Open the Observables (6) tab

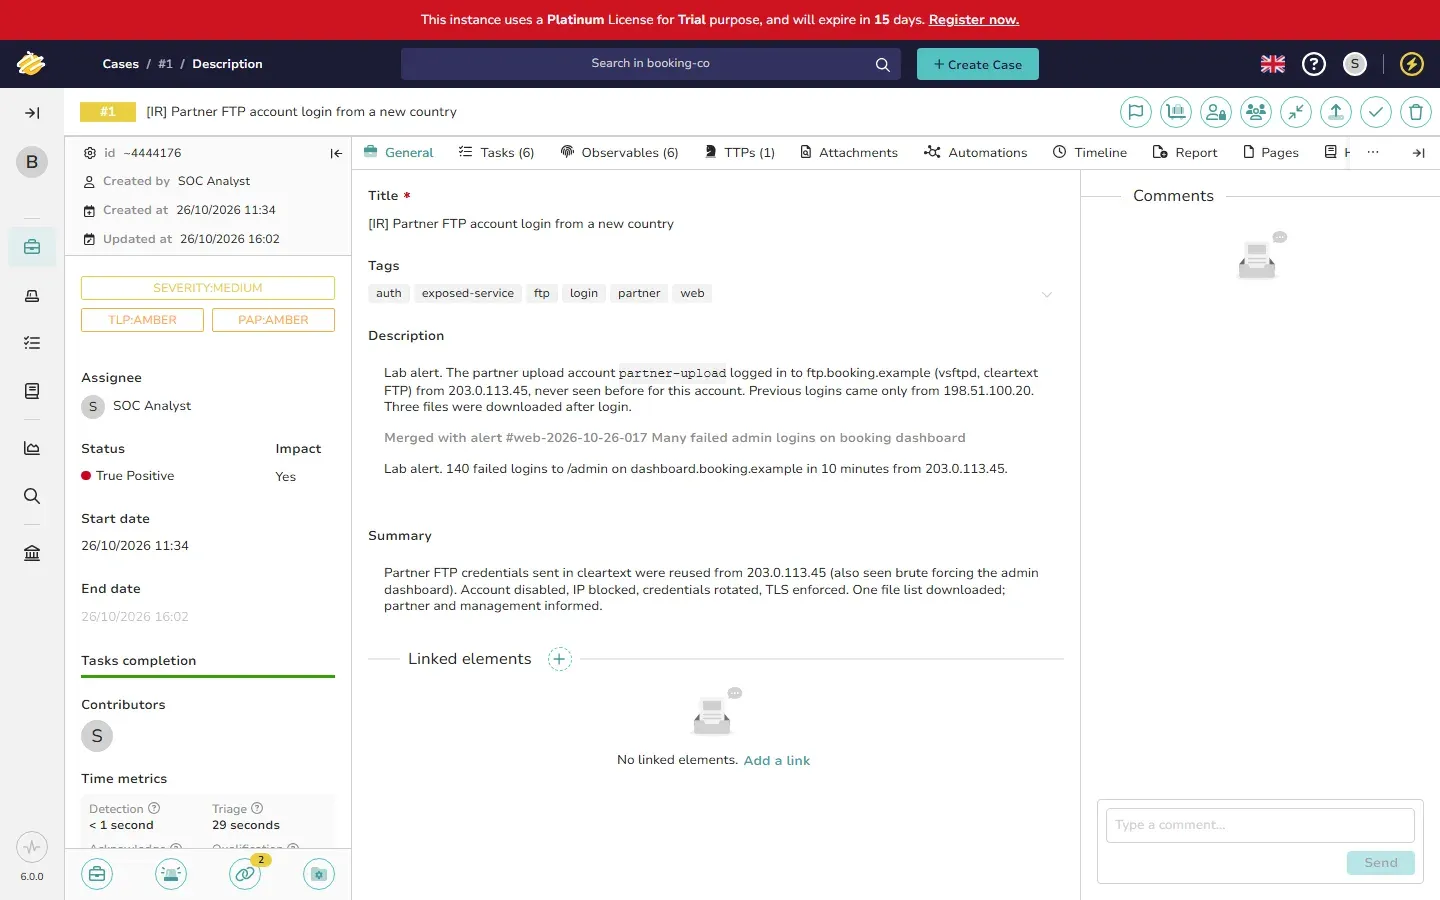(620, 152)
